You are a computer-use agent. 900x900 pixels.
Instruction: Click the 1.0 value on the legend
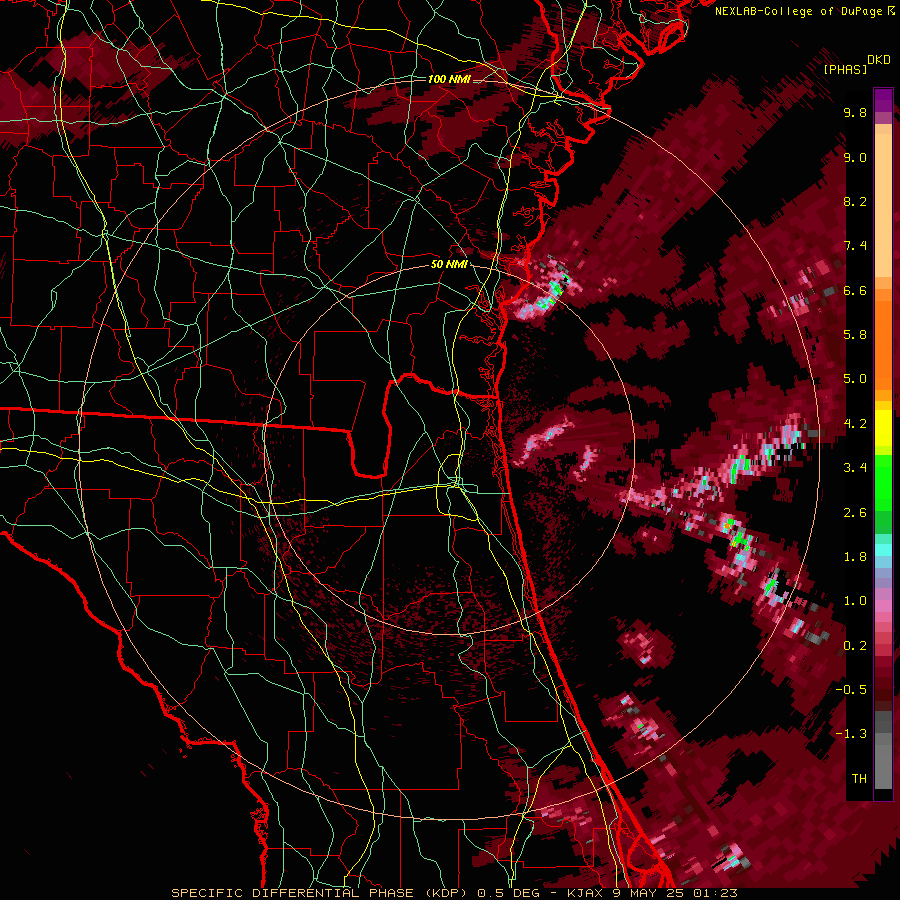(855, 601)
